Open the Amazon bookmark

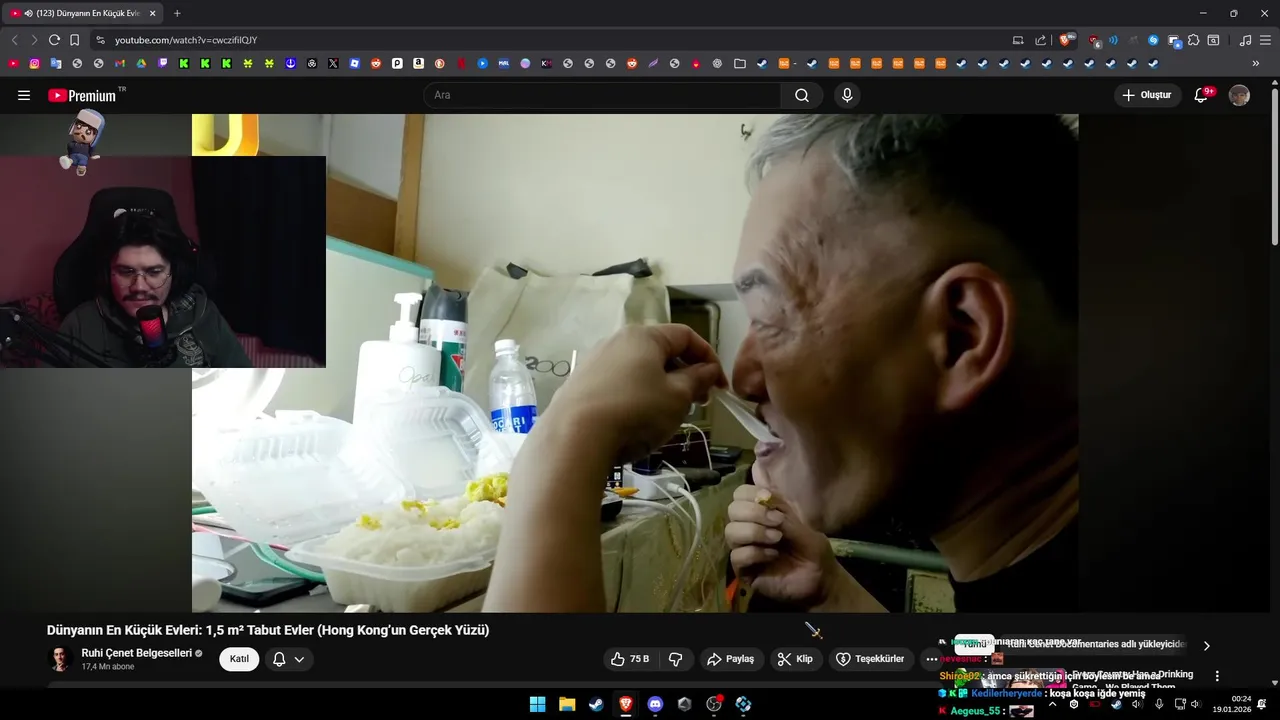pos(418,63)
